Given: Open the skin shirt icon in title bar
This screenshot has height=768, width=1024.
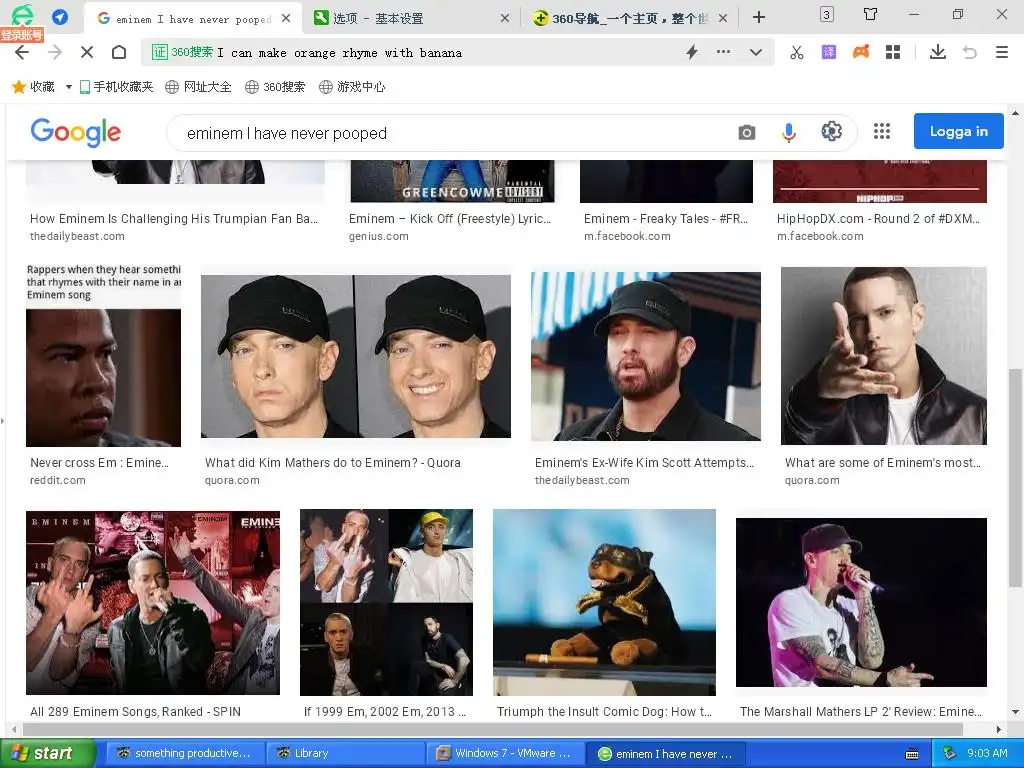Looking at the screenshot, I should point(870,14).
